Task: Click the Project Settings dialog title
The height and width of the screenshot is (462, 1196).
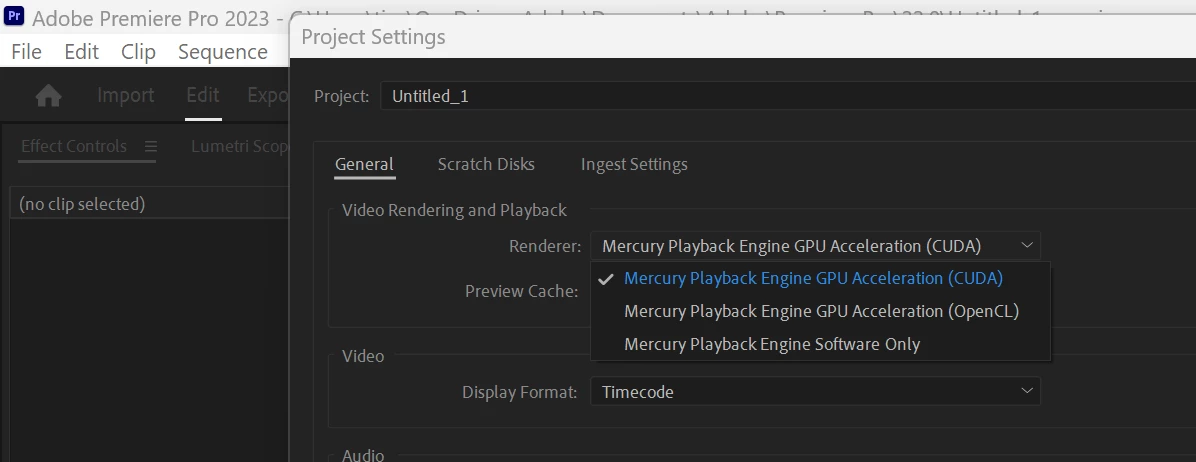Action: point(373,37)
